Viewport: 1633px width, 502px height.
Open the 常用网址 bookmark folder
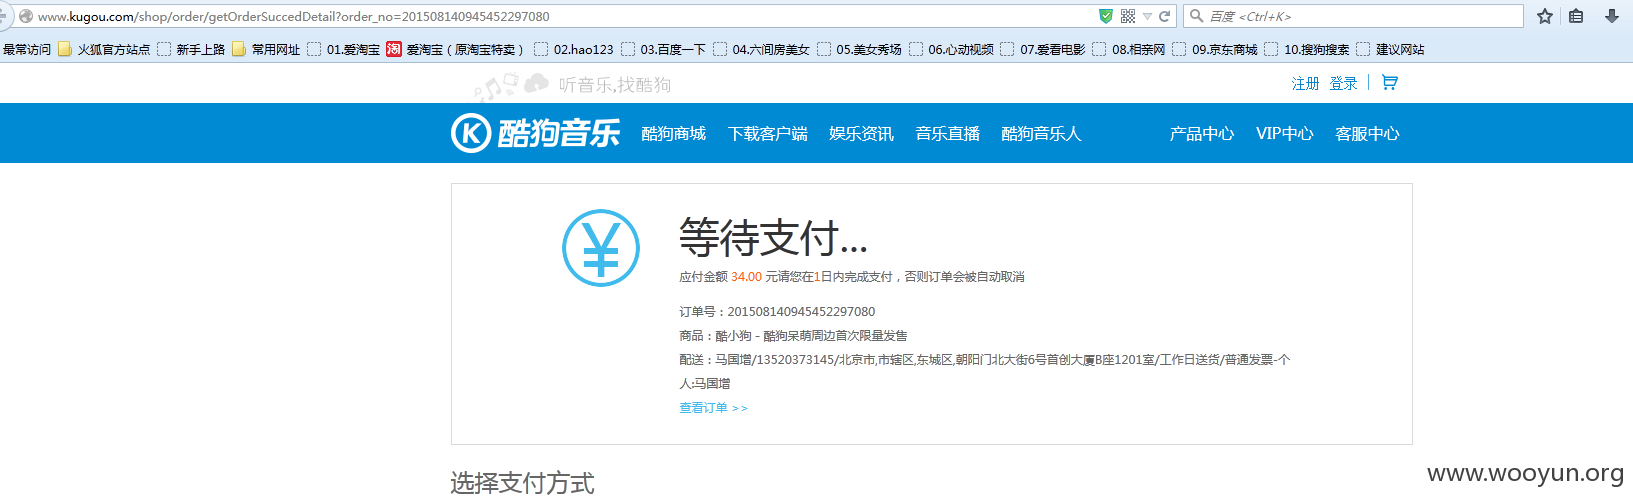pyautogui.click(x=266, y=49)
